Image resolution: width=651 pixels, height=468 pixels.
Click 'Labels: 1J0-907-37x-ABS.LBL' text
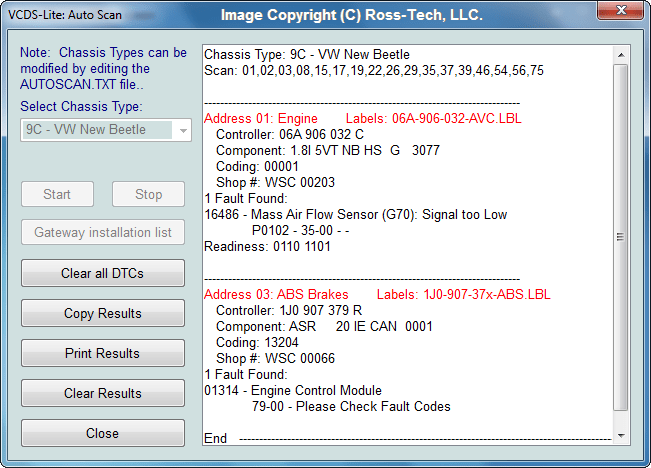[463, 294]
